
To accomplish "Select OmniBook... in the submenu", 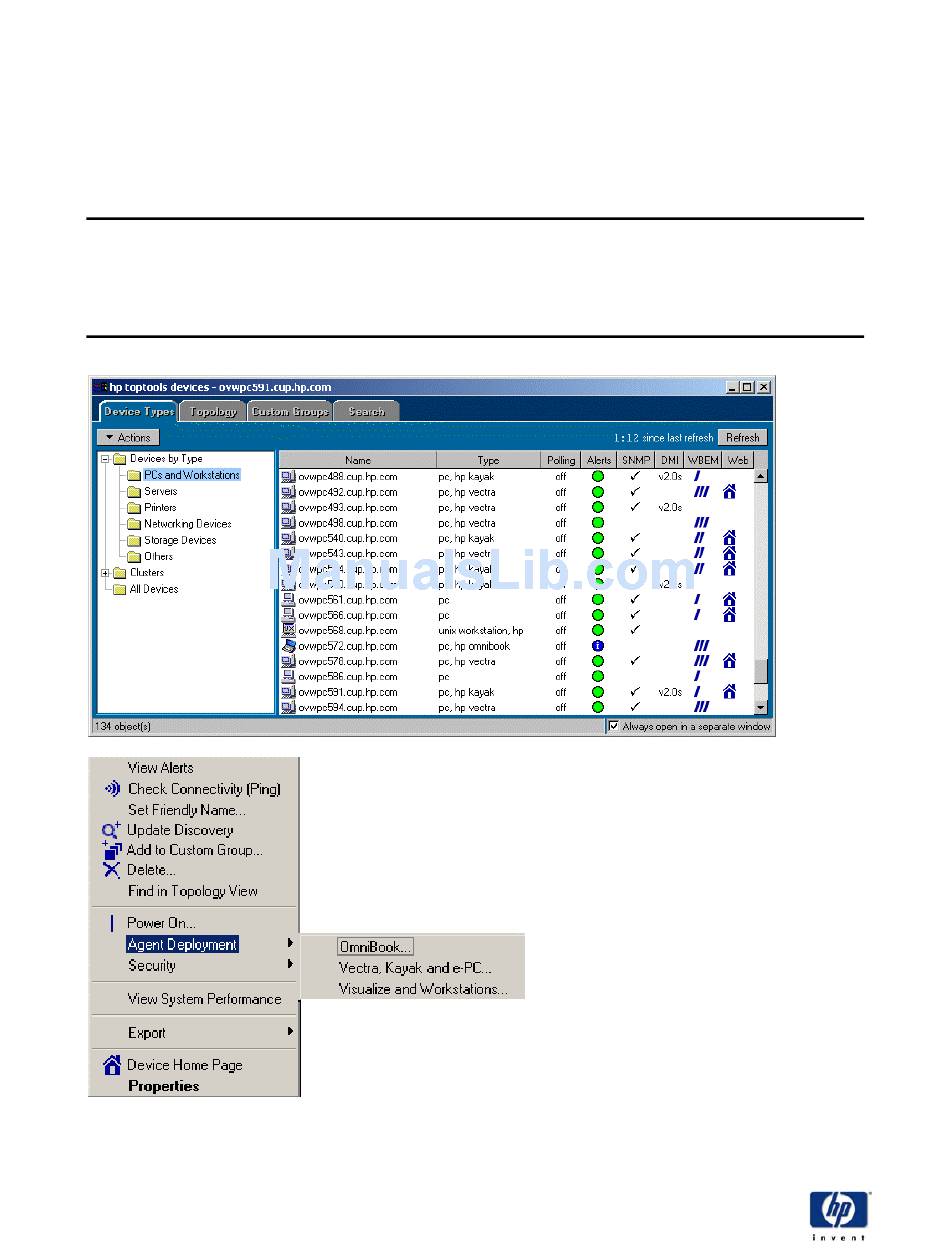I will click(375, 947).
